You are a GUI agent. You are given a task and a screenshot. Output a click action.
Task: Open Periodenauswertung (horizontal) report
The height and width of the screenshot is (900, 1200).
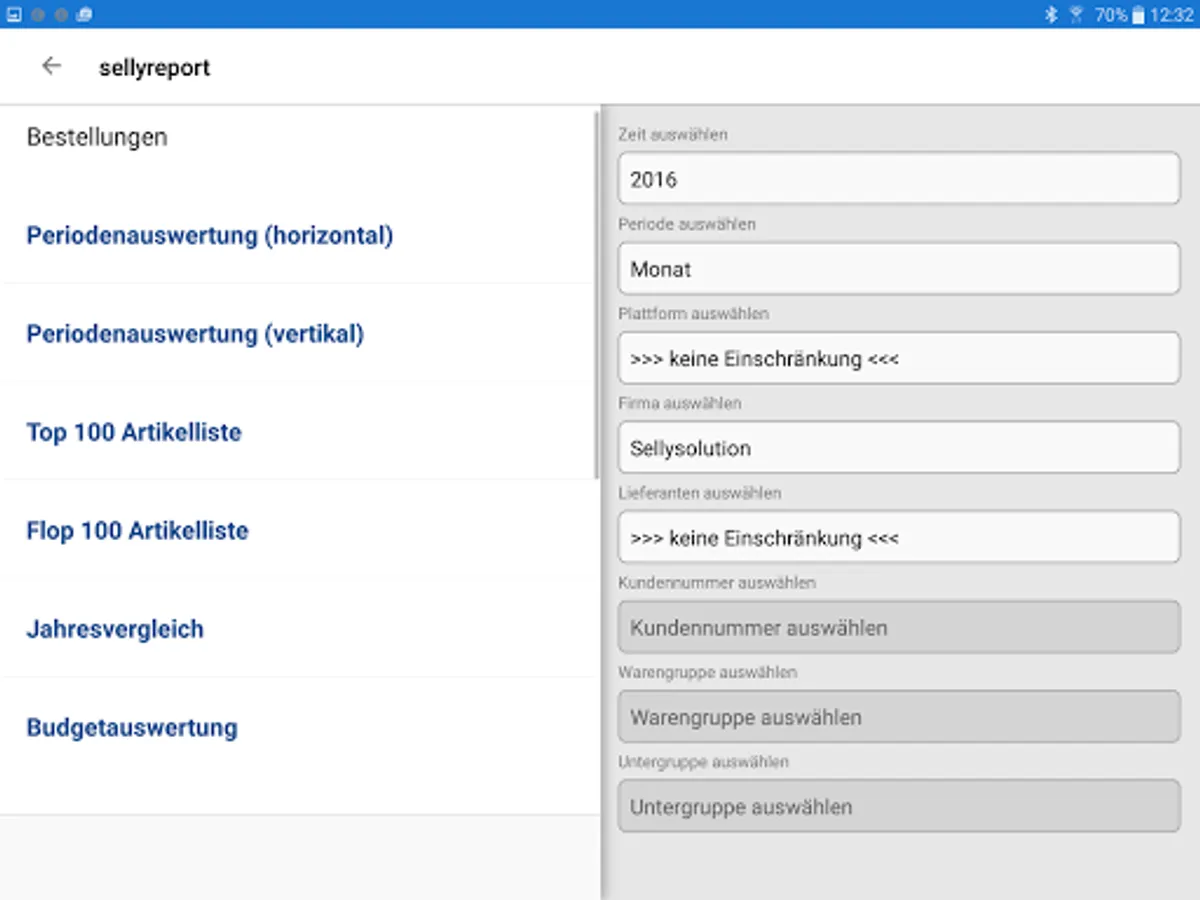pyautogui.click(x=210, y=236)
